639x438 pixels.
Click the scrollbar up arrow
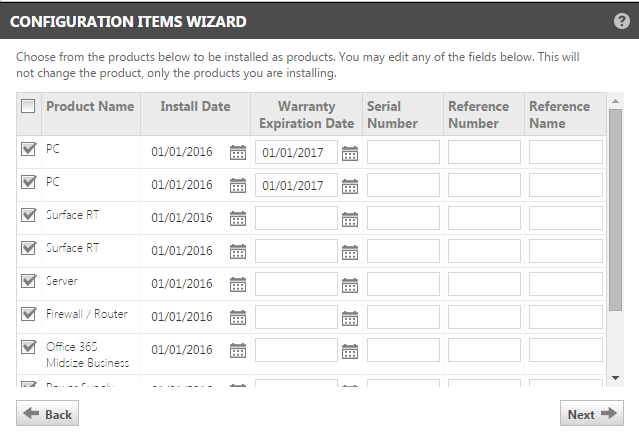[615, 101]
